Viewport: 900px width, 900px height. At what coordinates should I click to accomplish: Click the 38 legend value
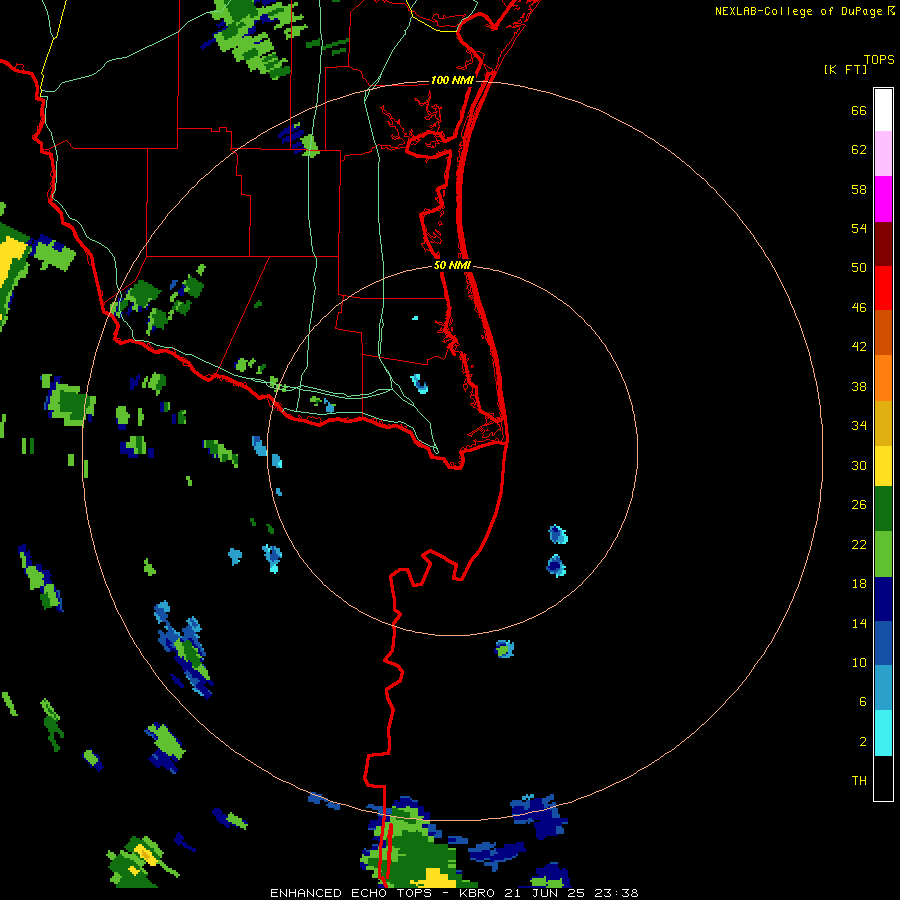point(859,386)
